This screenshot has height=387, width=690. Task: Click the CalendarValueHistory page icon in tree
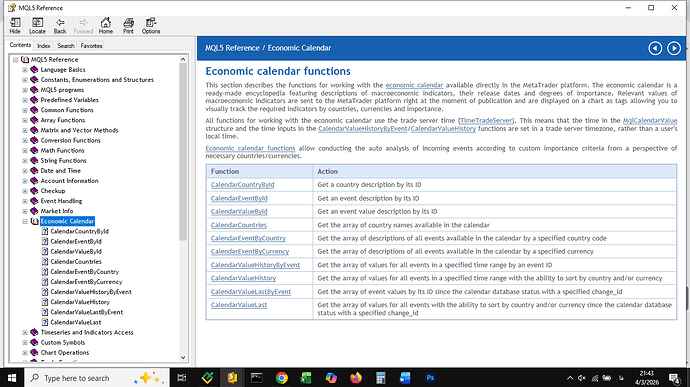(45, 302)
